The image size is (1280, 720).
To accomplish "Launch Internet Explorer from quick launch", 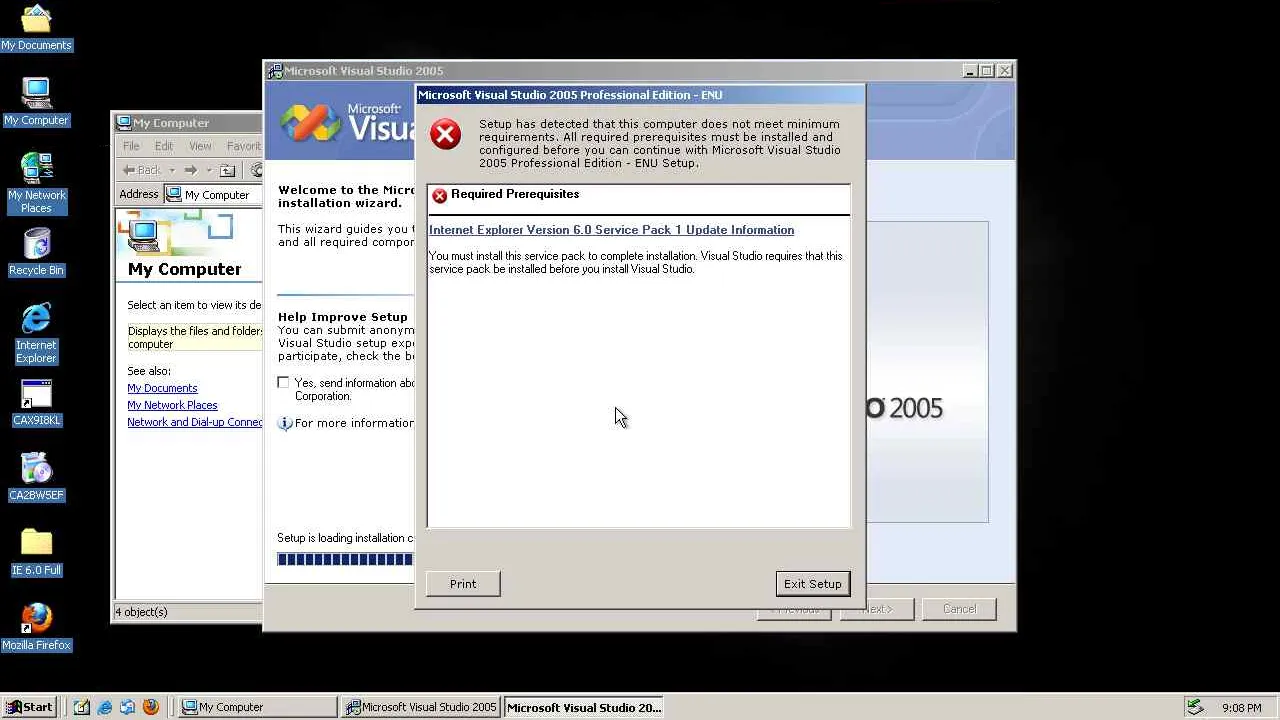I will (105, 707).
